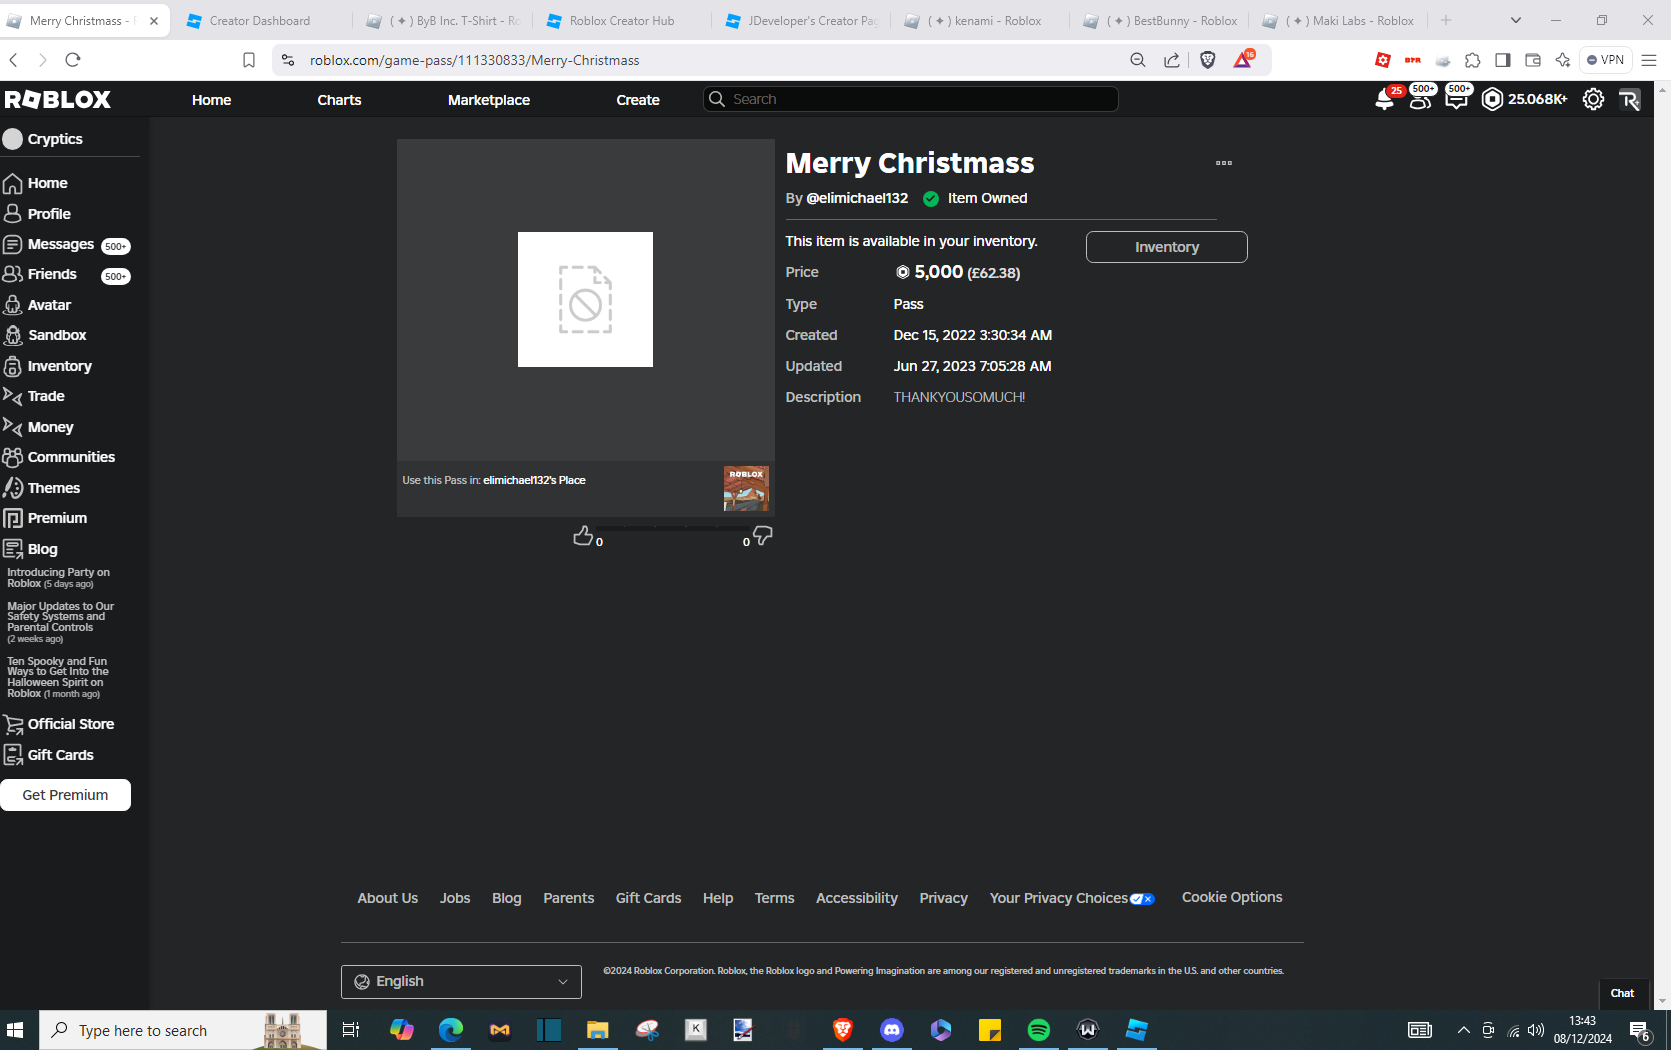The image size is (1671, 1050).
Task: Toggle the Brave VPN button
Action: 1605,60
